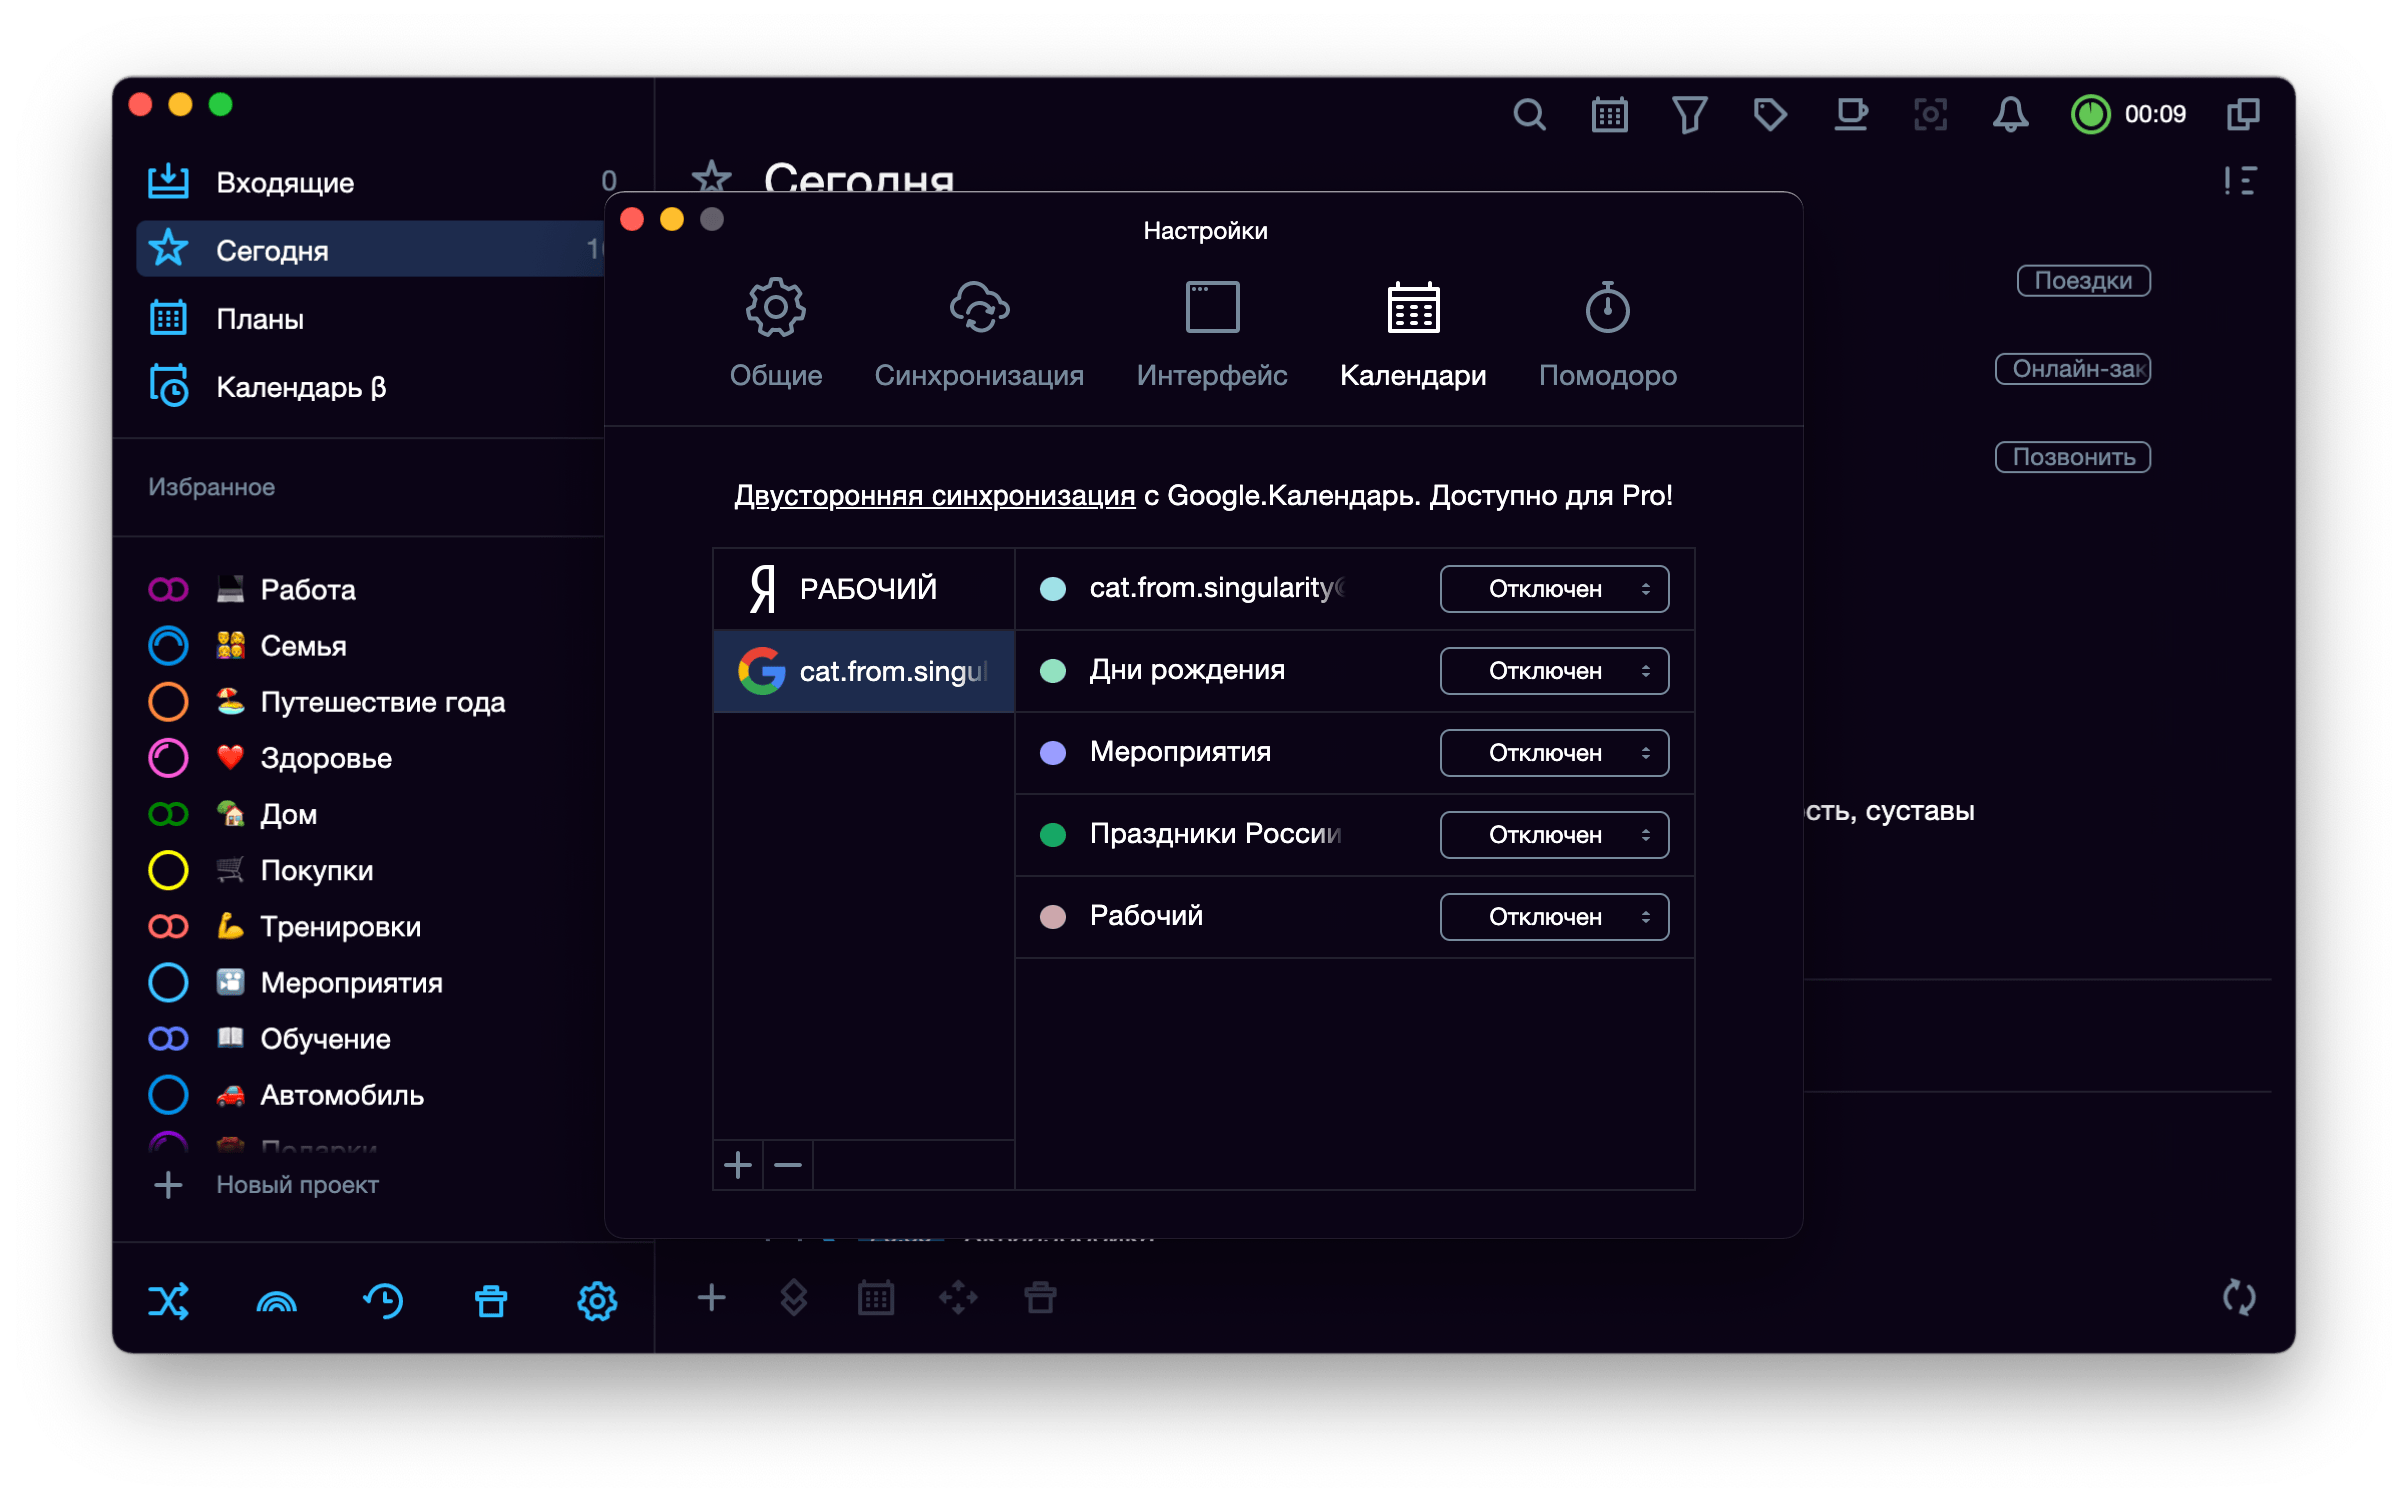Open Отключен dropdown for Рабочий calendar
The width and height of the screenshot is (2408, 1502).
coord(1554,917)
